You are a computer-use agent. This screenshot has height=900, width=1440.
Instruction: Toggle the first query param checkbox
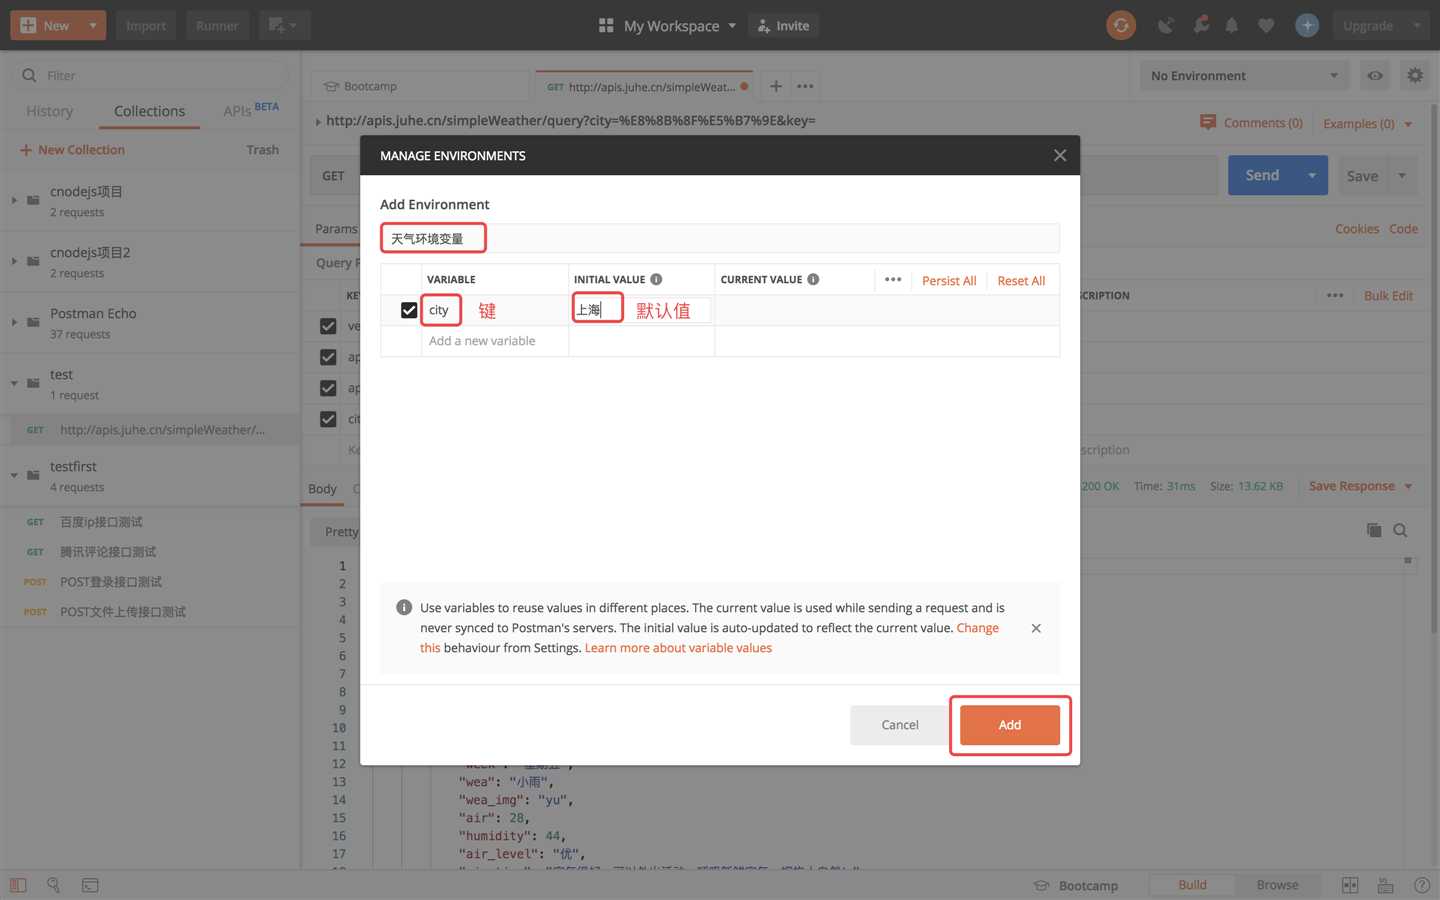pyautogui.click(x=328, y=326)
